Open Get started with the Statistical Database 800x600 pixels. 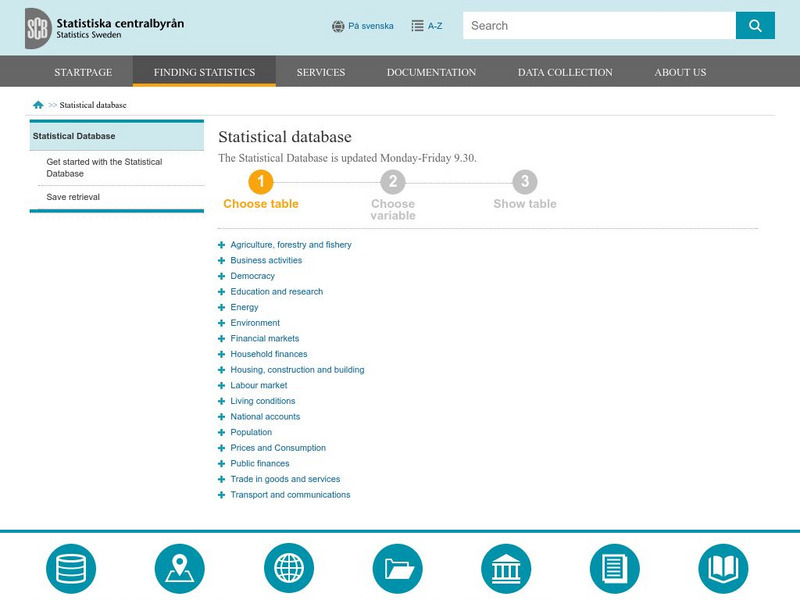pos(104,167)
